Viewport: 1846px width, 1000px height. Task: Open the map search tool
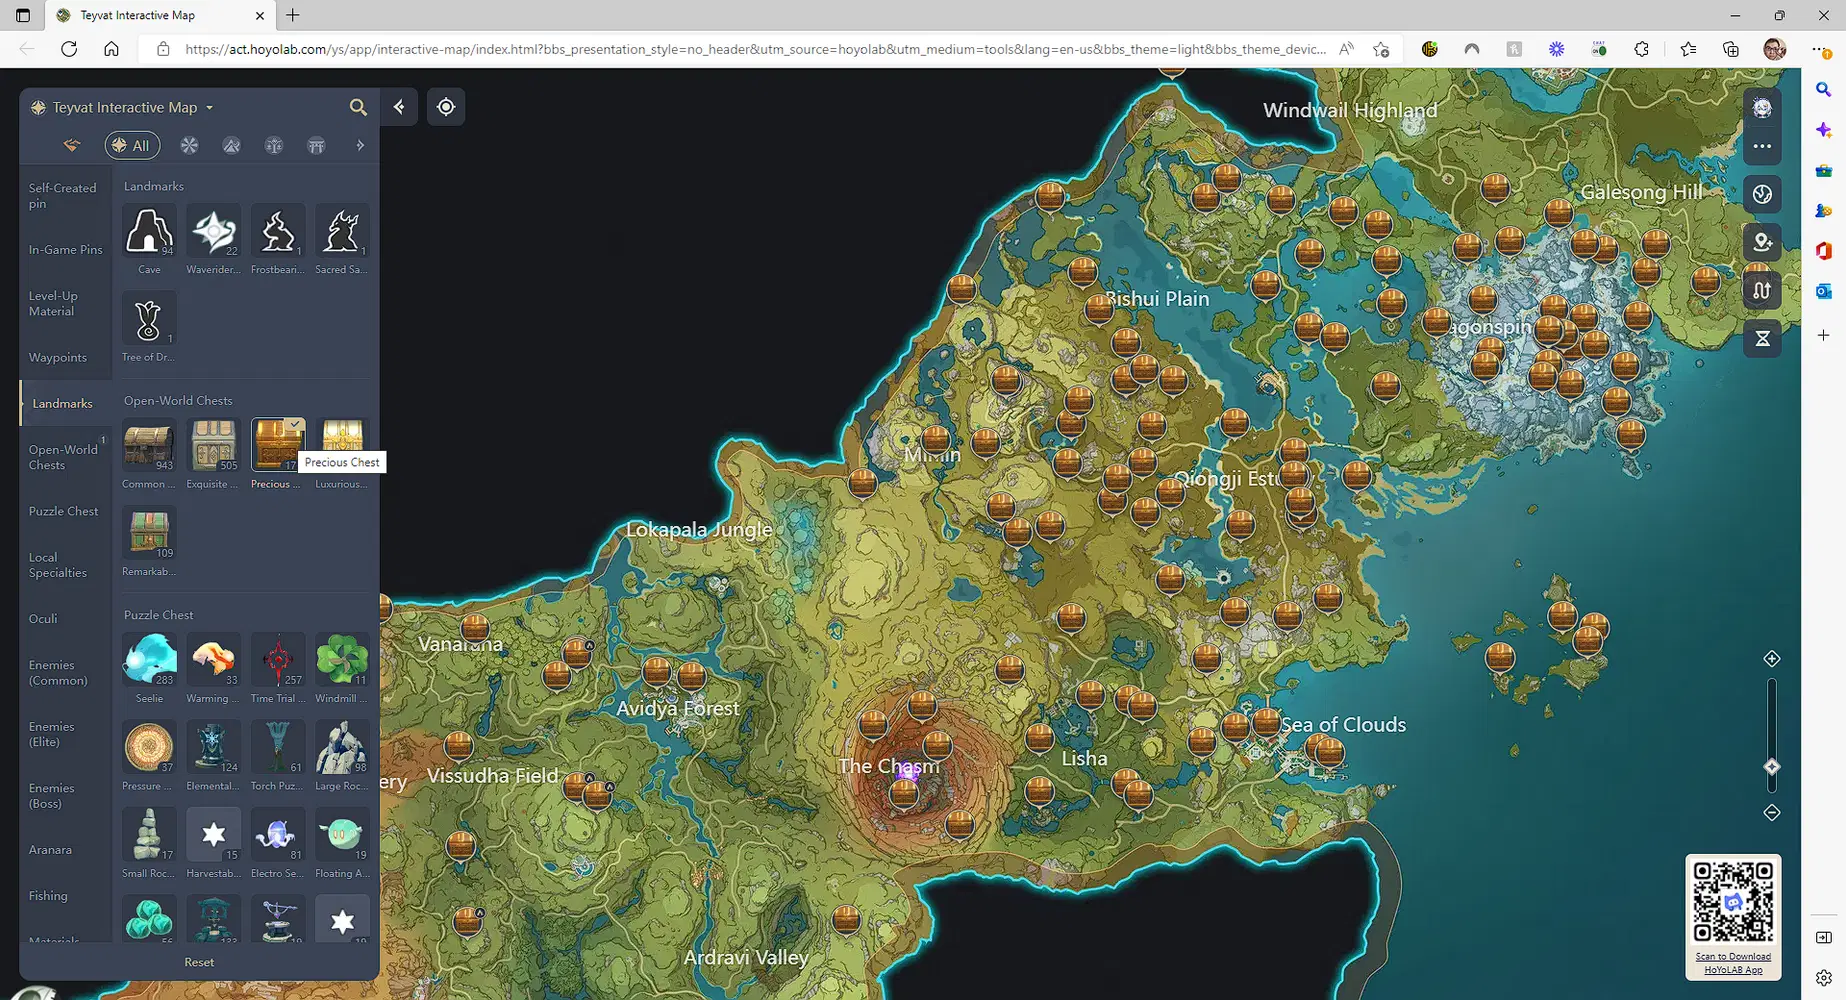[358, 107]
